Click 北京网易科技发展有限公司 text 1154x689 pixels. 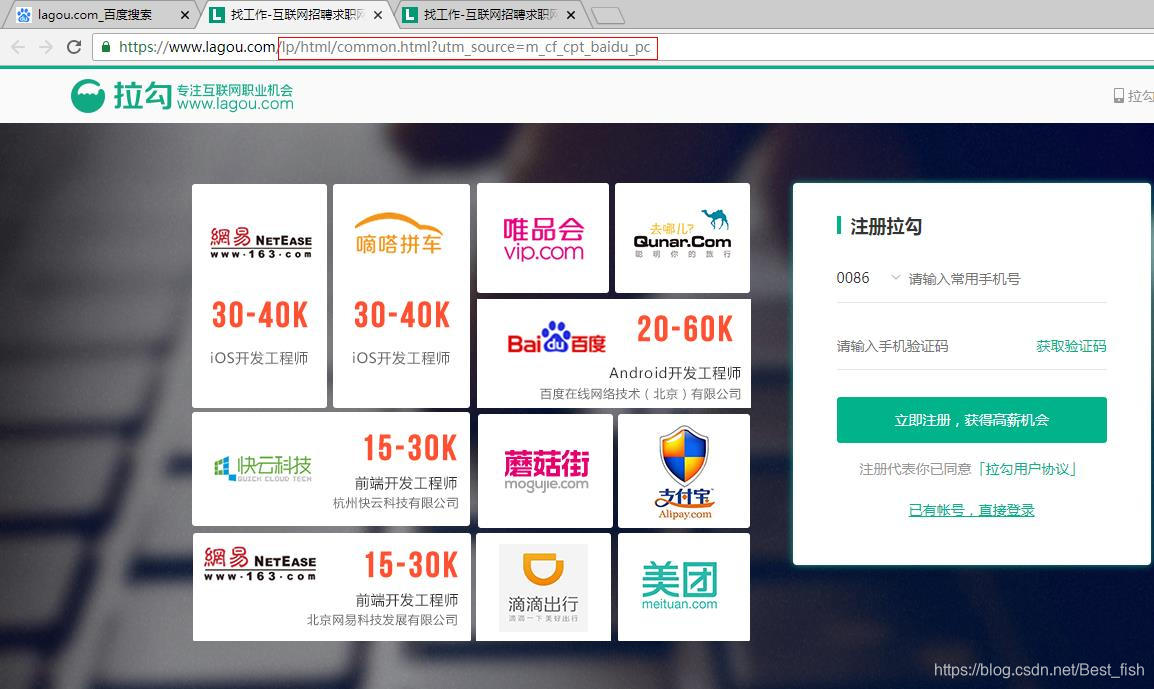click(x=382, y=620)
